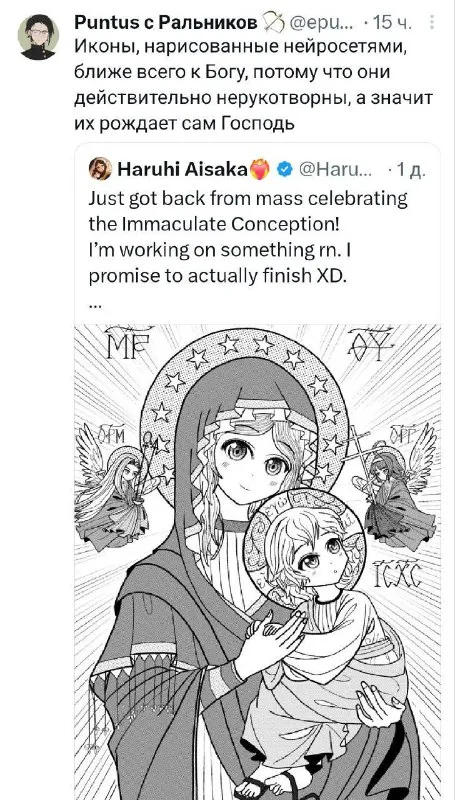Viewport: 455px width, 800px height.
Task: Click the blue verified badge beside Haruhi Aisaka
Action: pyautogui.click(x=284, y=169)
